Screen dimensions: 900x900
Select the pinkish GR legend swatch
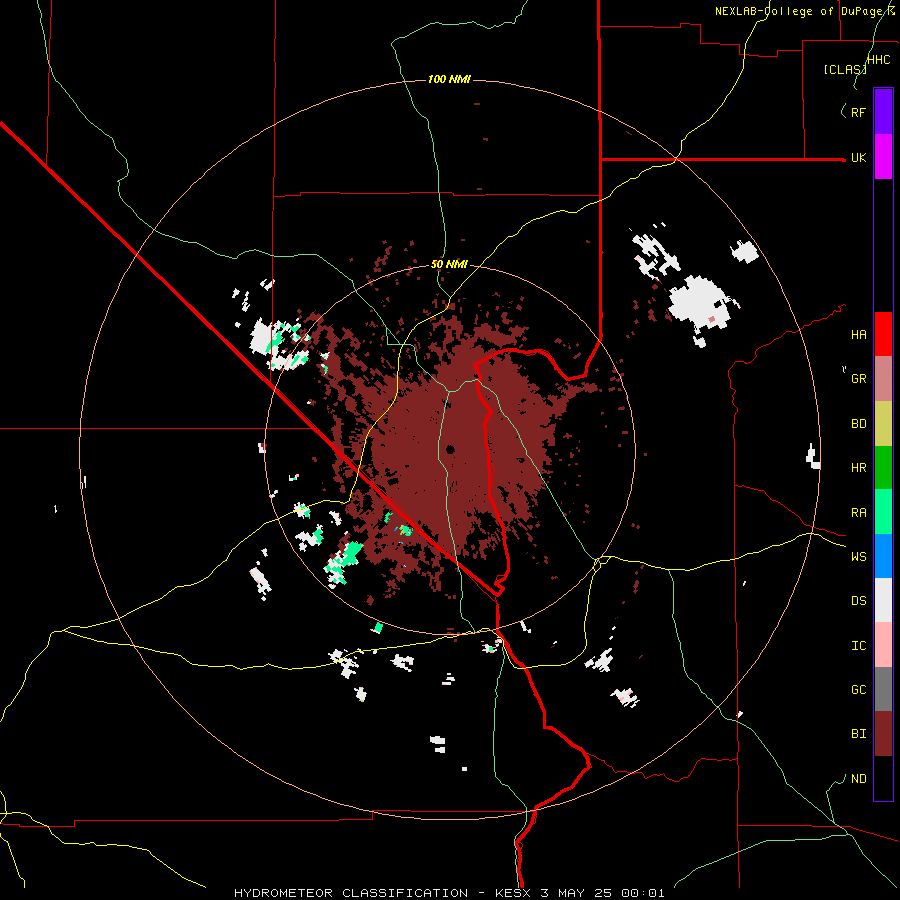click(x=883, y=379)
